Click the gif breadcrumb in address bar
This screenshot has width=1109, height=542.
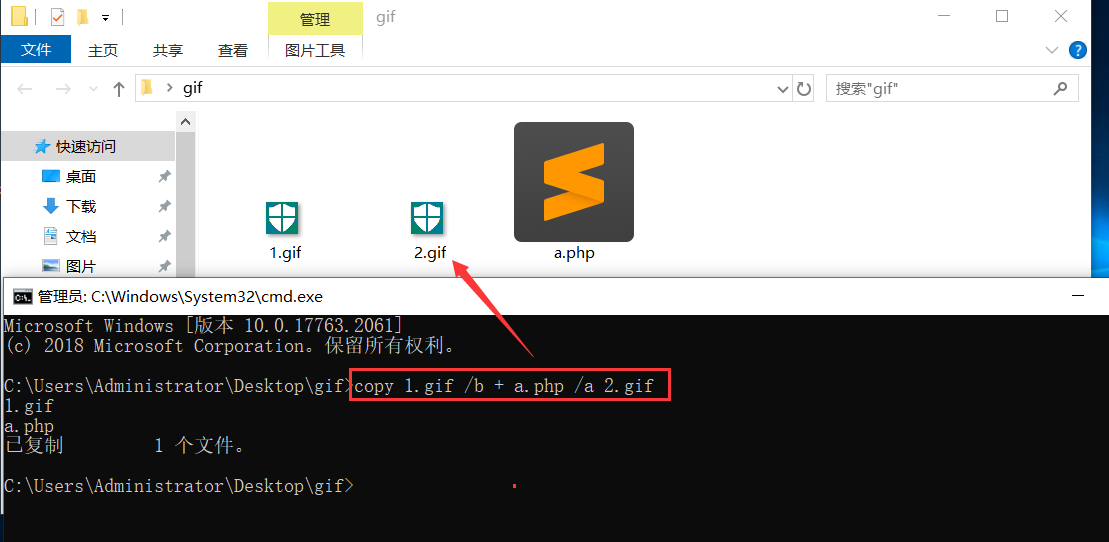tap(193, 88)
